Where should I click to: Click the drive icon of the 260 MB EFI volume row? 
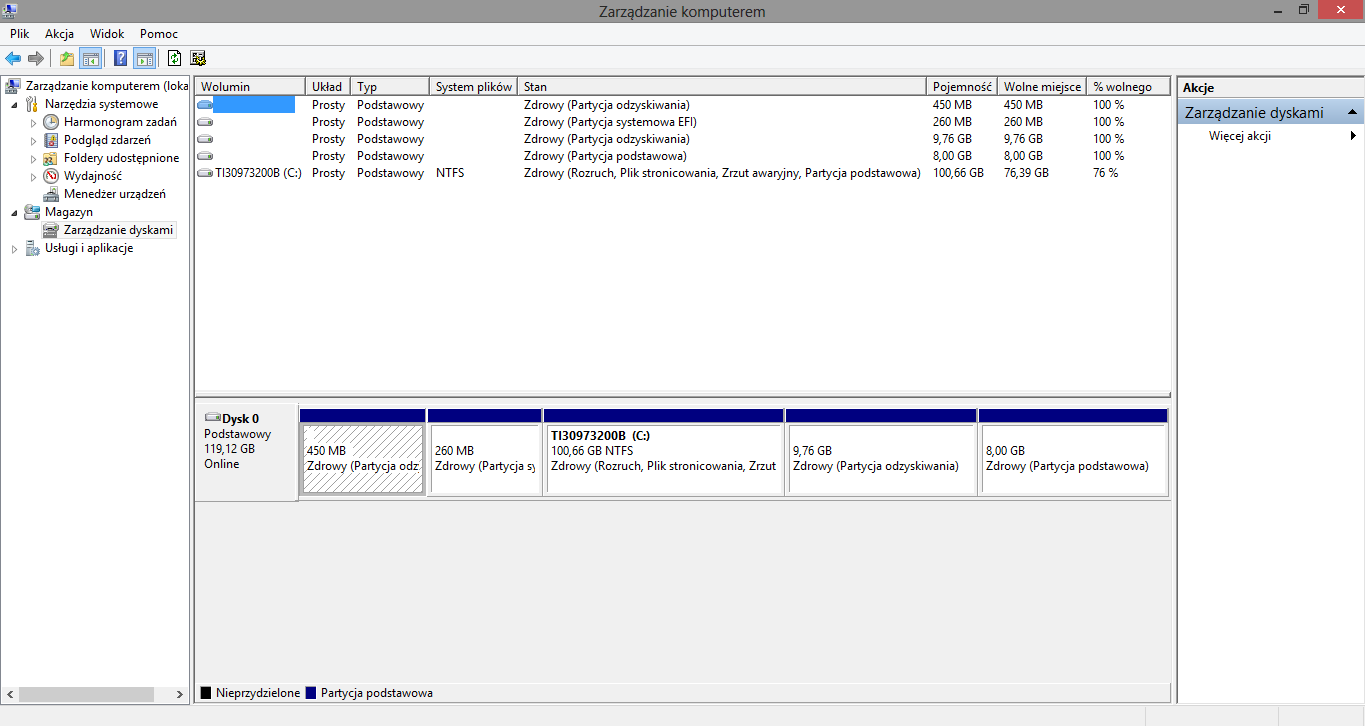205,122
